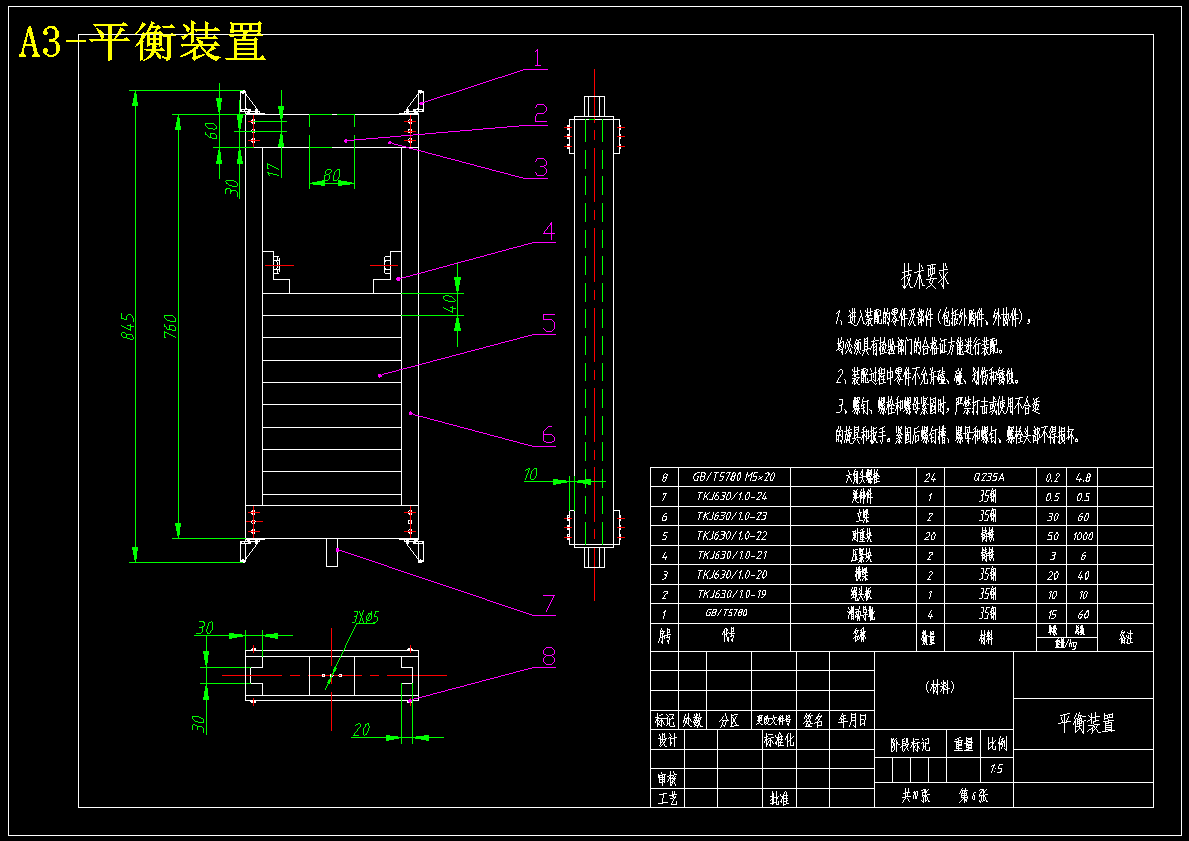Select the 'TKJ630/1.0-21' table cell

coord(732,555)
